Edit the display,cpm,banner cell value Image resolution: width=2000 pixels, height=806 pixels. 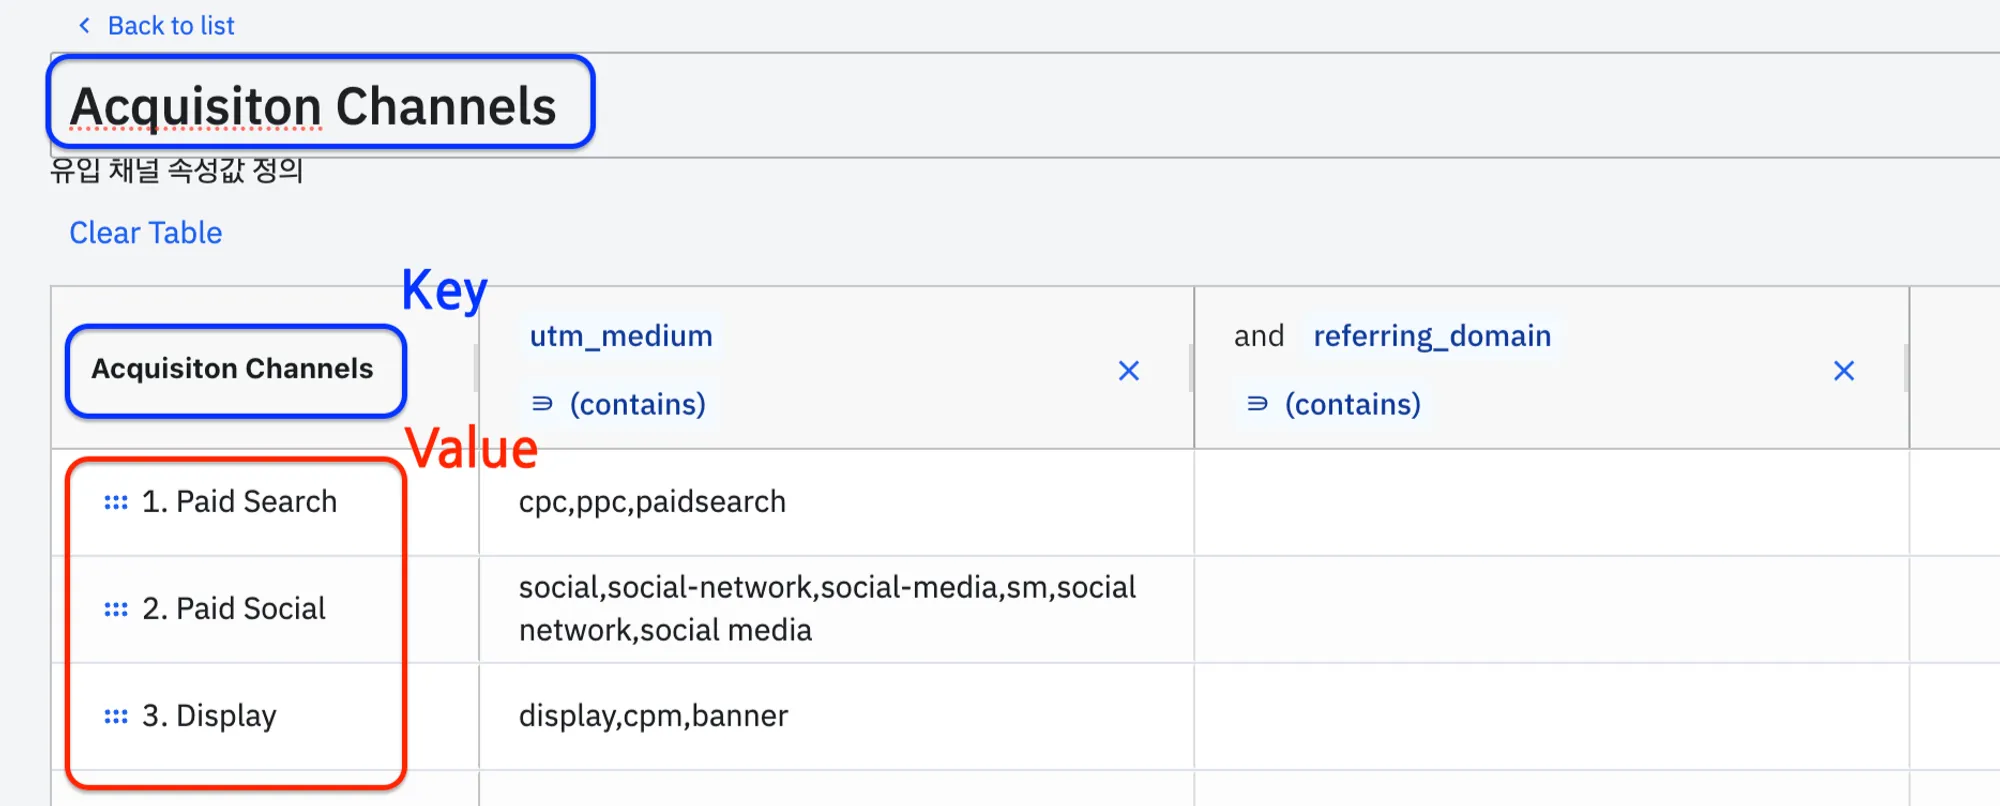point(653,716)
